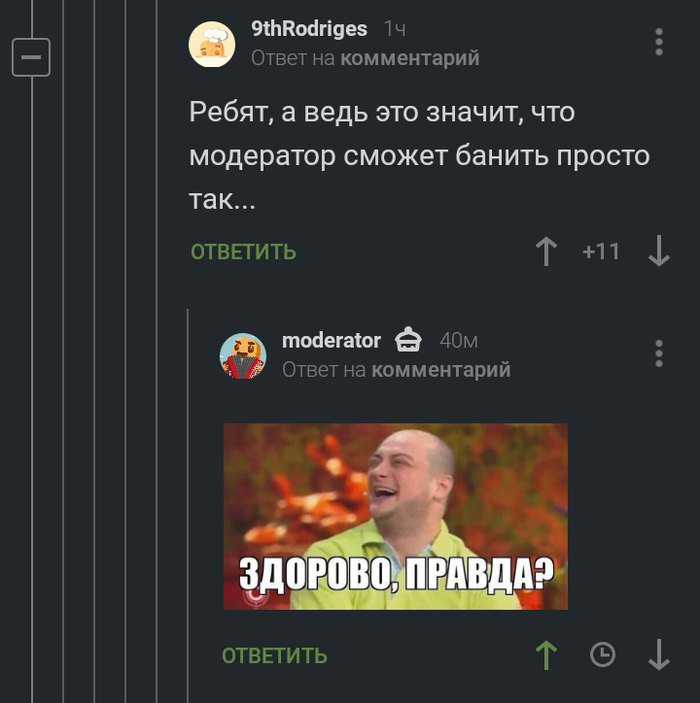Click clock icon hiding moderator comment rating
This screenshot has width=700, height=703.
tap(602, 655)
